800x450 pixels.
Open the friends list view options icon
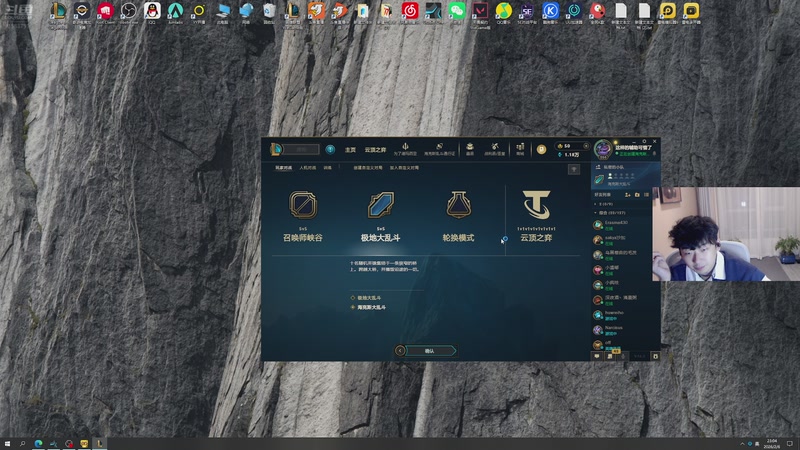point(646,195)
